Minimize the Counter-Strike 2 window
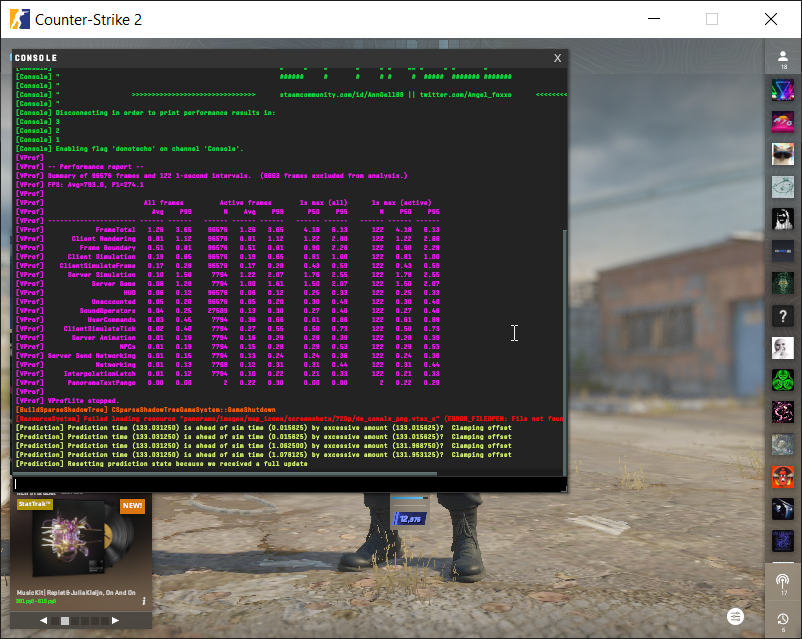Viewport: 802px width, 639px height. pos(654,19)
